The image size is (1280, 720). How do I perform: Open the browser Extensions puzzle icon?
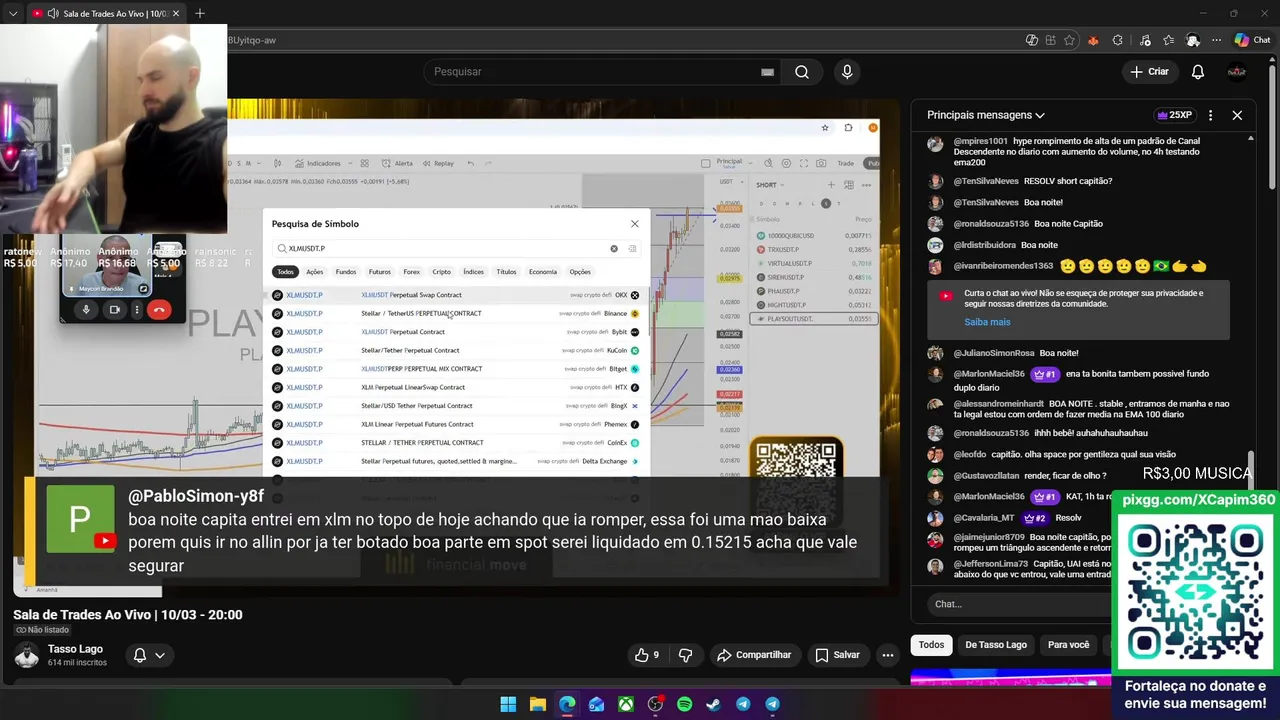pos(1117,40)
